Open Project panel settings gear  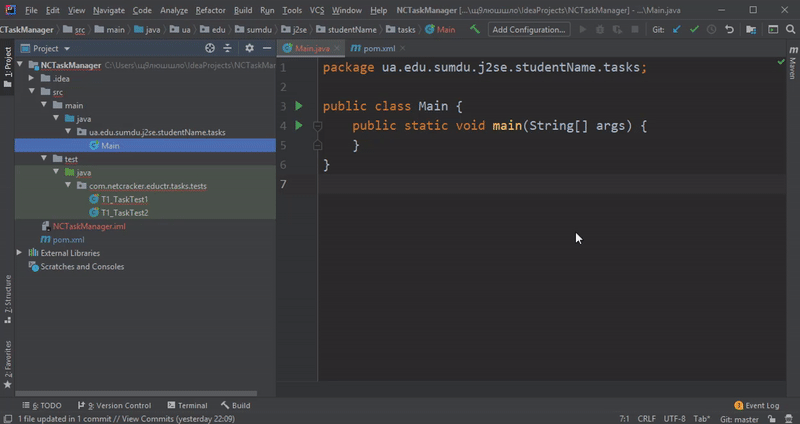click(x=249, y=48)
